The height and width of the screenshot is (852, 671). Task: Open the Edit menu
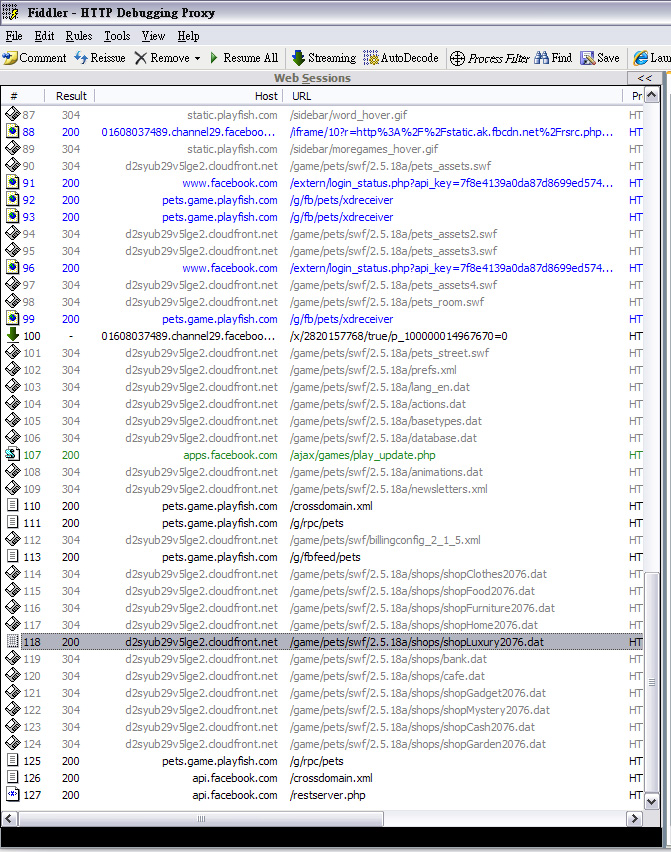click(44, 36)
